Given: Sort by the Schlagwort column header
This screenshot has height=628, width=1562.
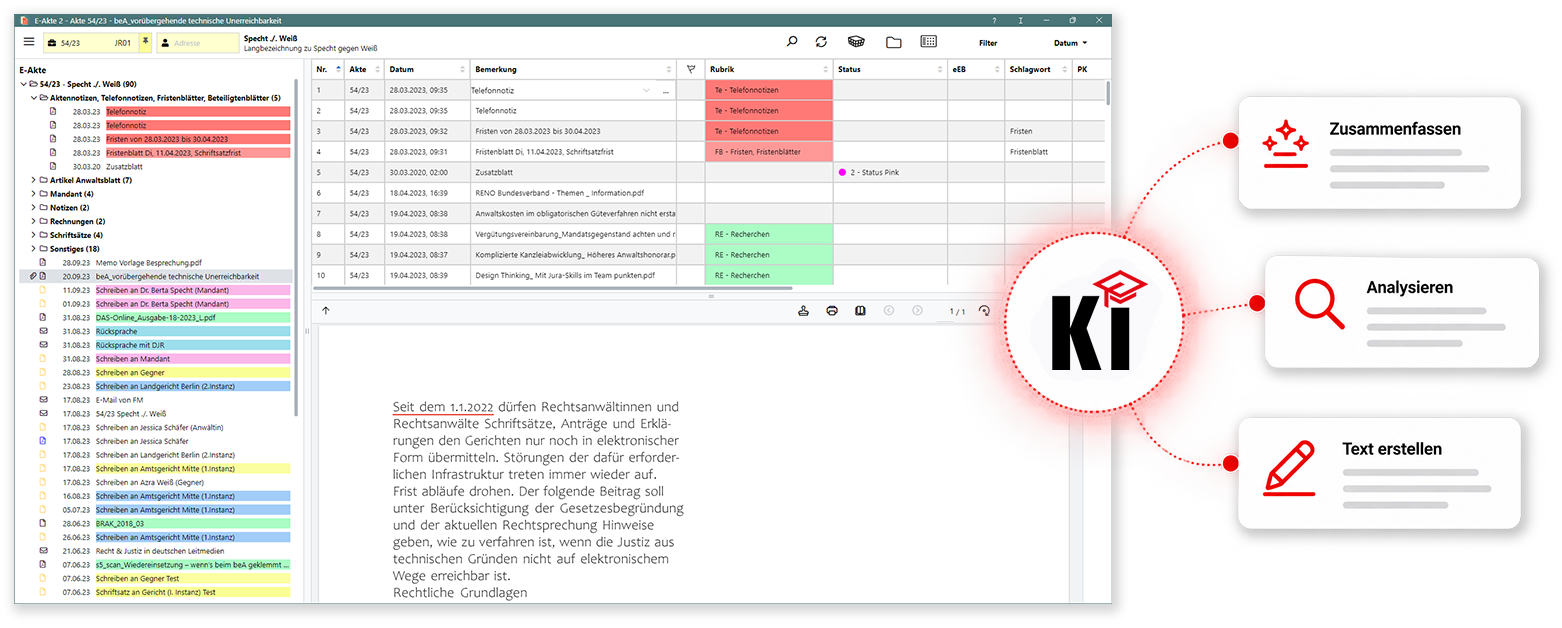Looking at the screenshot, I should (x=1037, y=69).
